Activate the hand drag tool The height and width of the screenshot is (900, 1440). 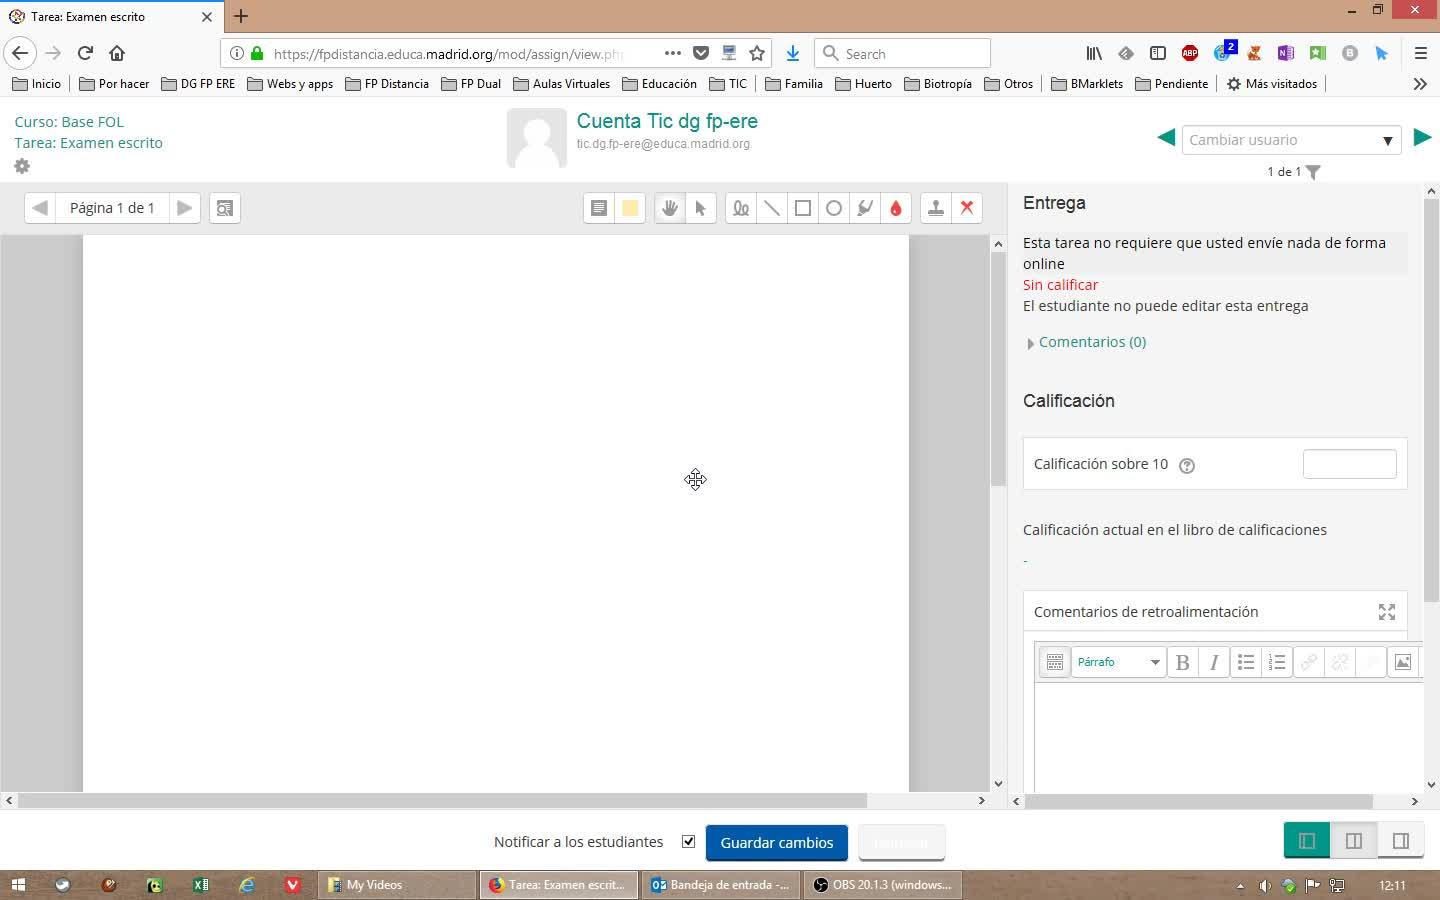[669, 208]
